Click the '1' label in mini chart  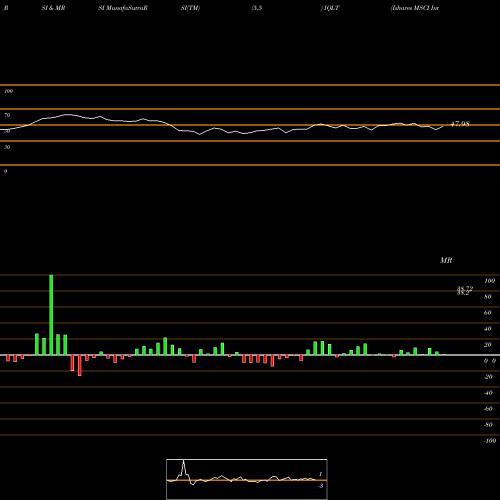pyautogui.click(x=321, y=474)
